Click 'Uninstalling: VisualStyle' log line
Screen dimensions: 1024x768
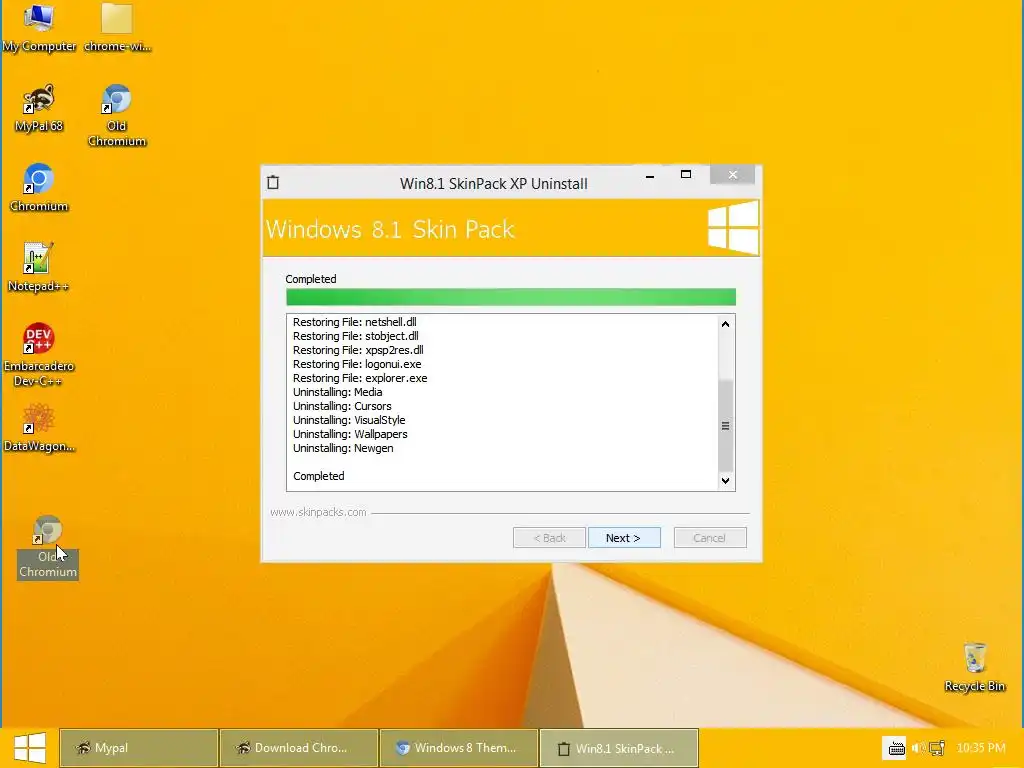[x=349, y=420]
